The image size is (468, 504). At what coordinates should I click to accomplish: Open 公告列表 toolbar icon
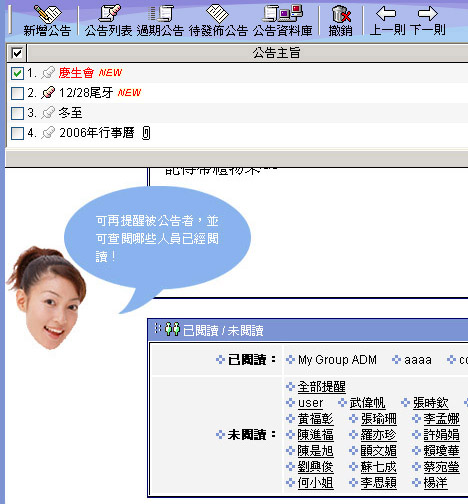pos(109,13)
